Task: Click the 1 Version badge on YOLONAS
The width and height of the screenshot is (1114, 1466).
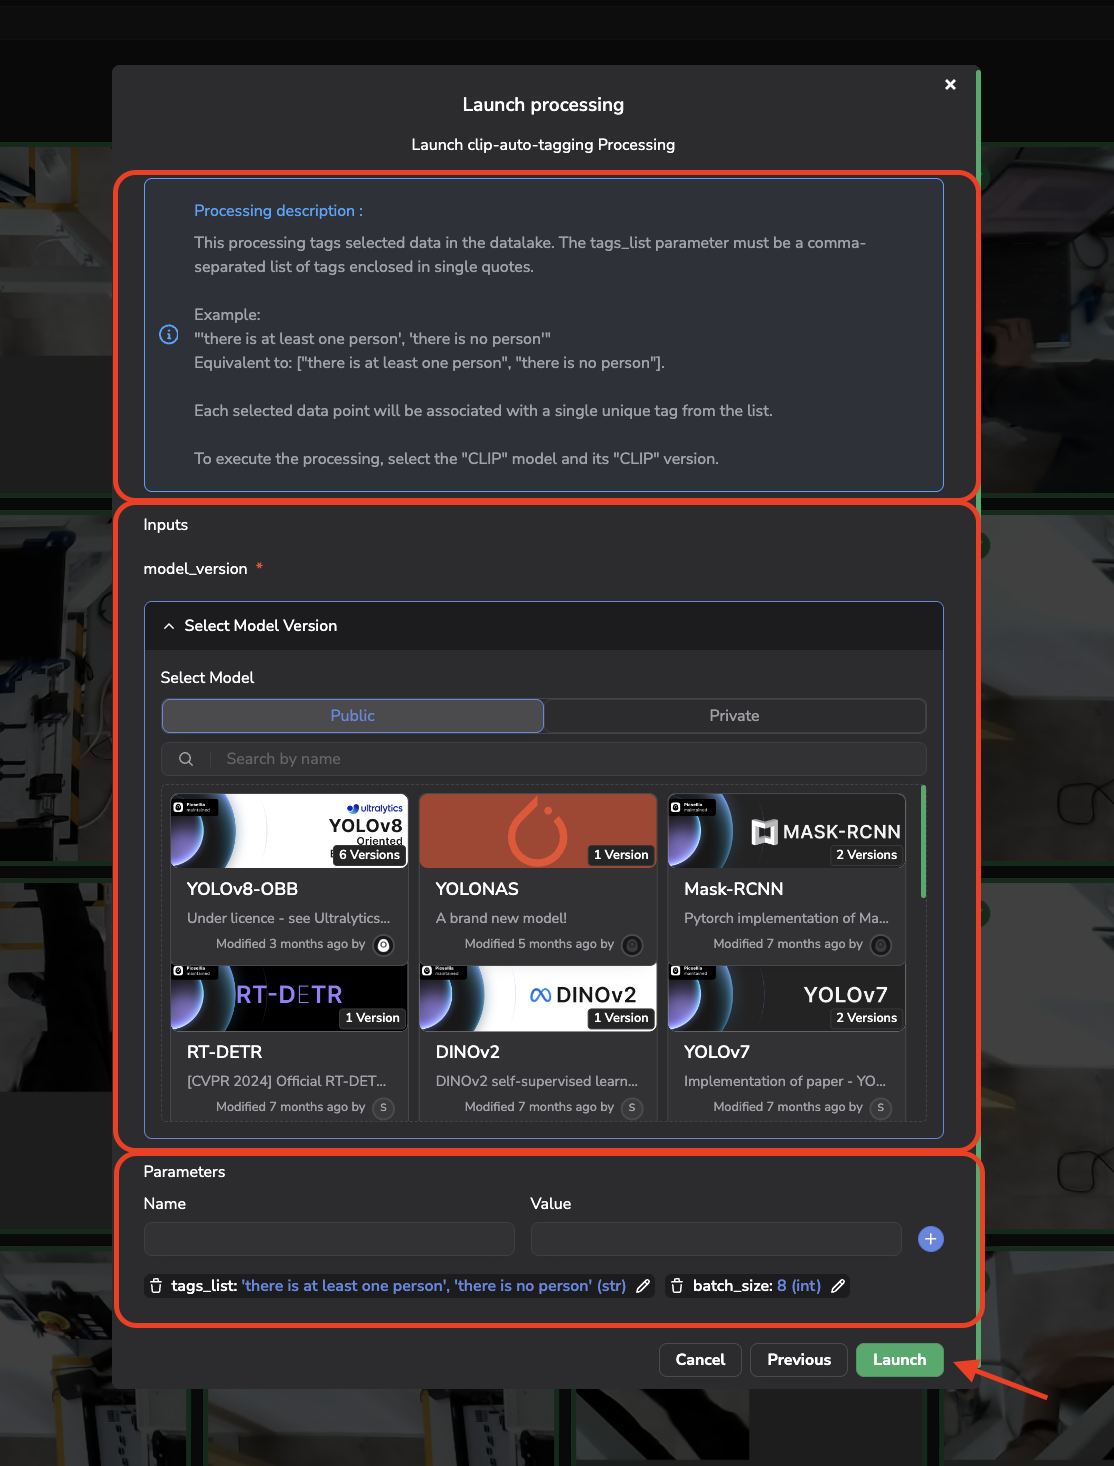Action: point(621,855)
